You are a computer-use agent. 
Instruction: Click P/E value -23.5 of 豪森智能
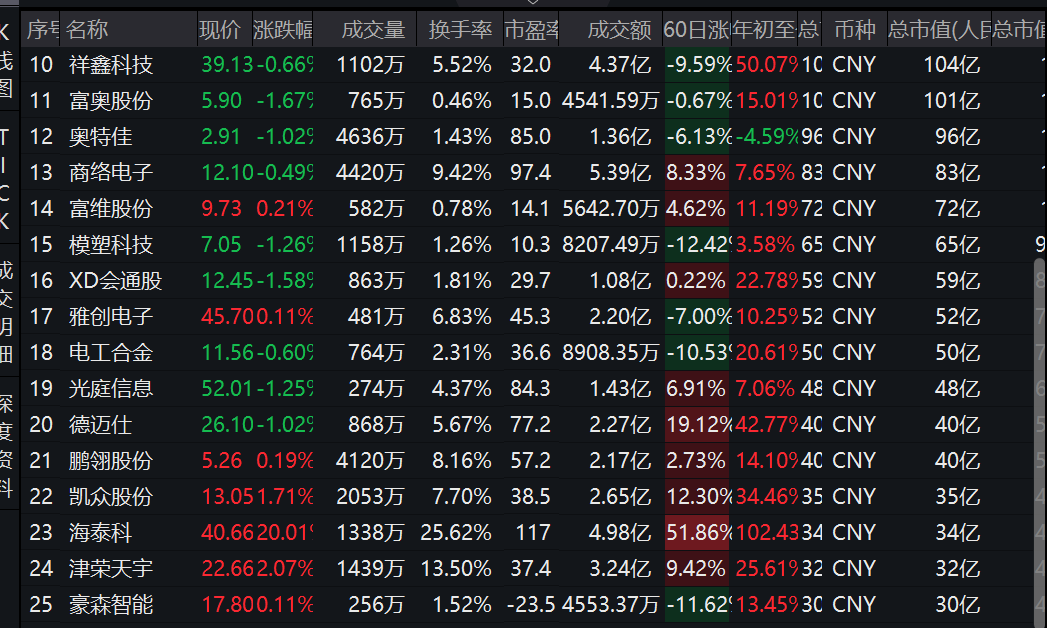531,605
